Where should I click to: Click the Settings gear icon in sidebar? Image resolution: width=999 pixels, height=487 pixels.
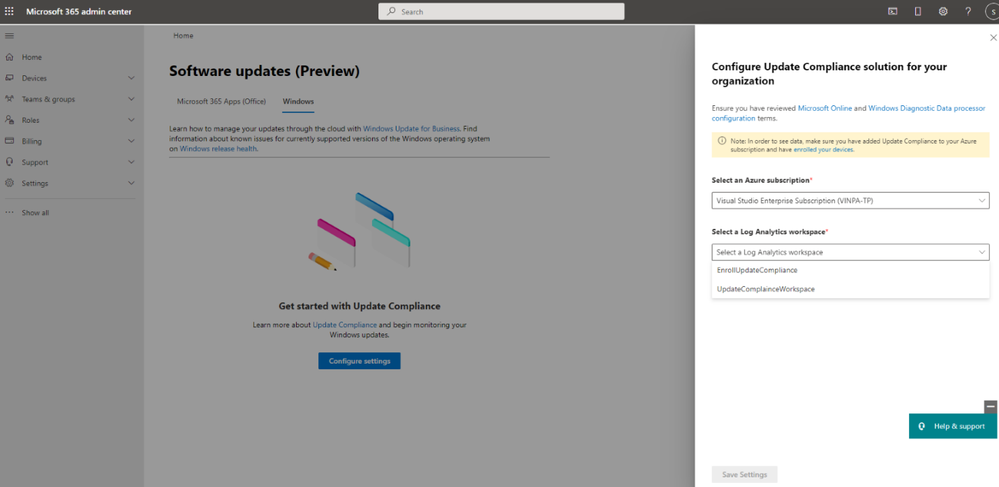tap(9, 183)
